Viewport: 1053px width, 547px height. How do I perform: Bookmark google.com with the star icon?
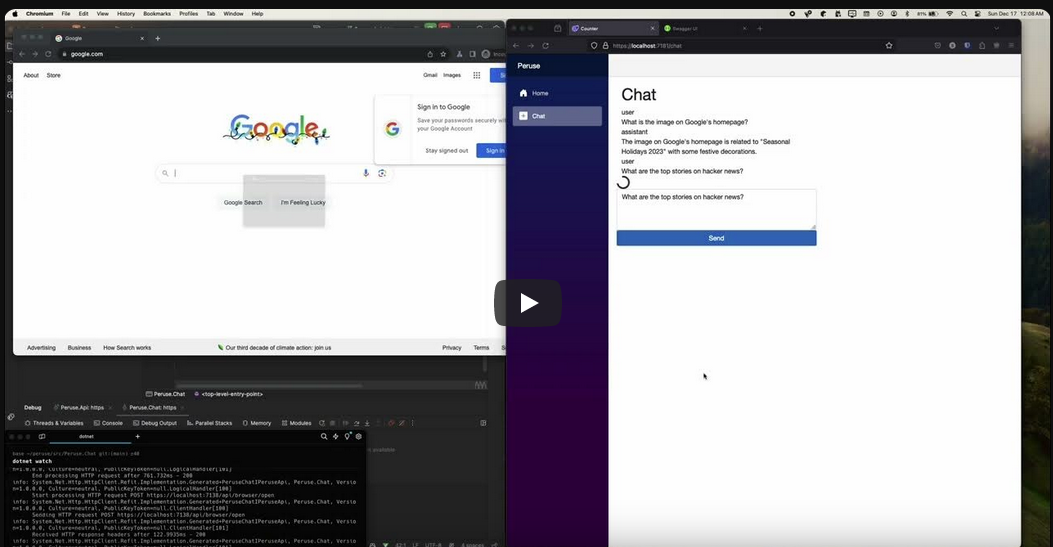pyautogui.click(x=443, y=54)
